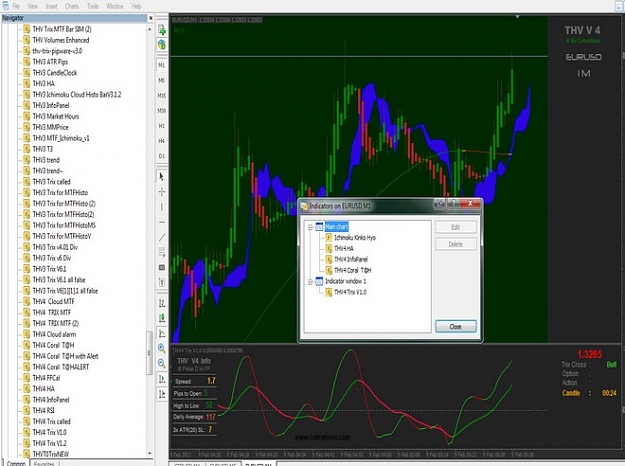Select the equidistant channel tool
This screenshot has width=625, height=466.
[x=161, y=252]
